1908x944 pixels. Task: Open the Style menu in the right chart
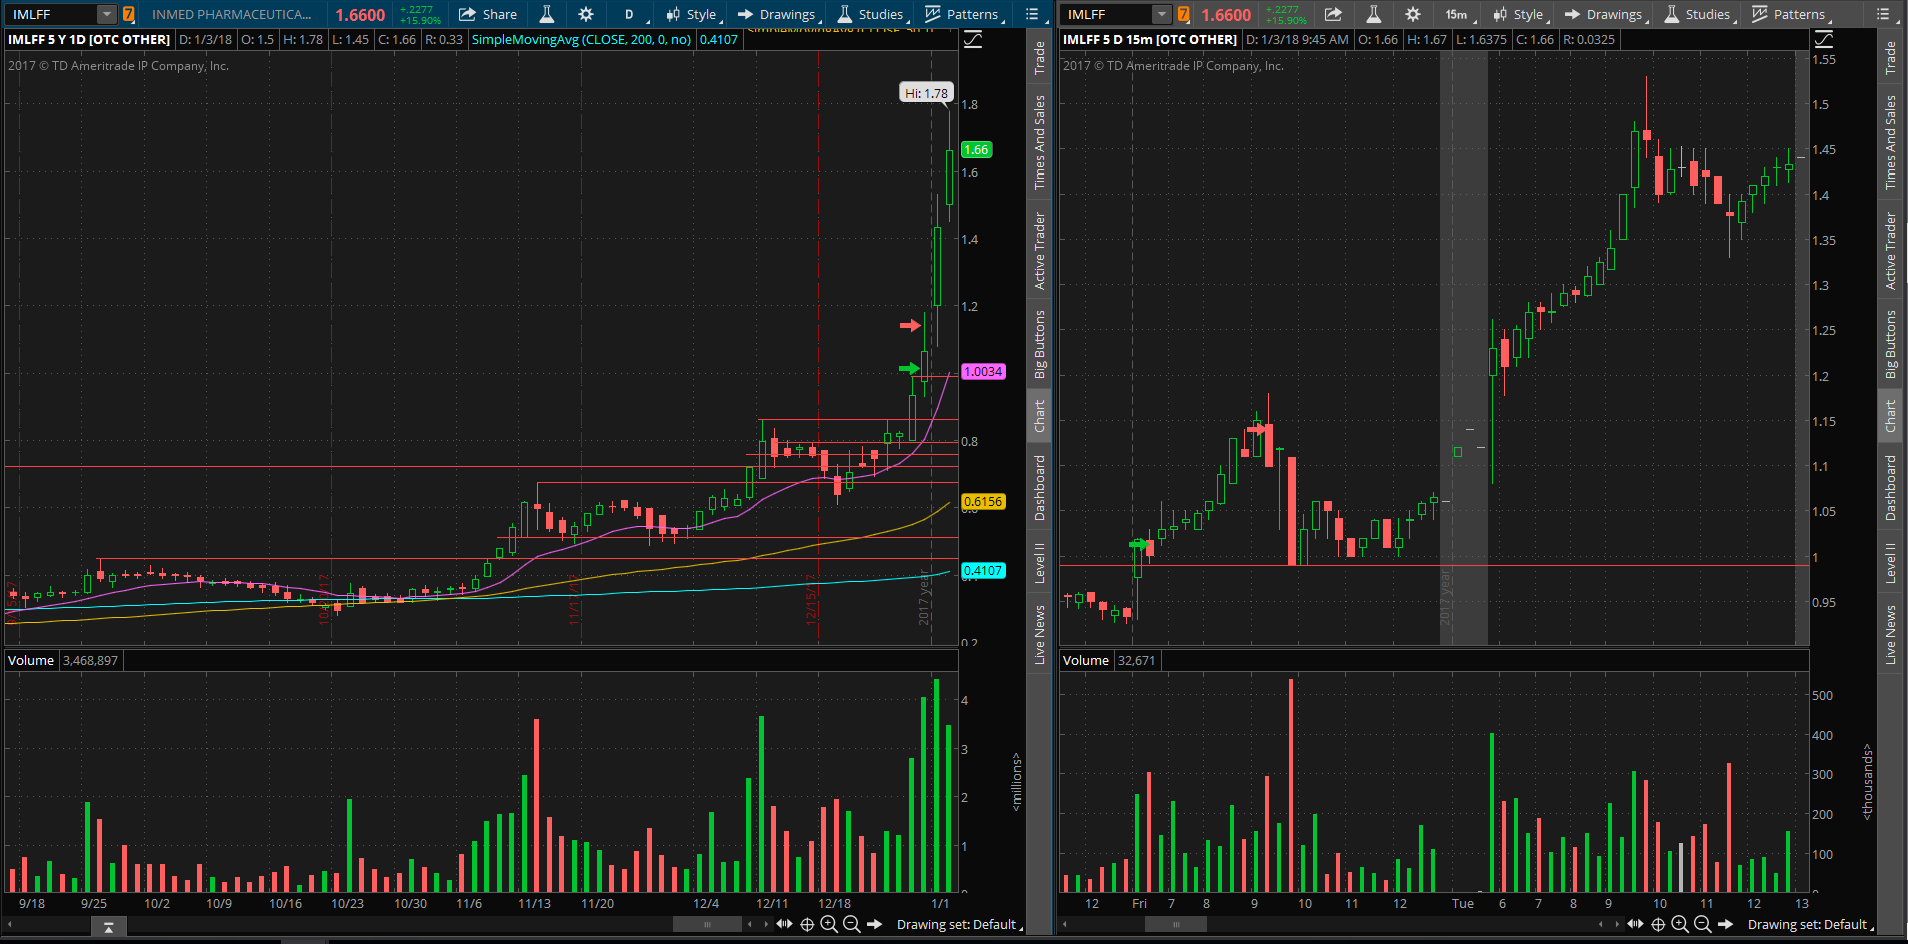pyautogui.click(x=1519, y=14)
